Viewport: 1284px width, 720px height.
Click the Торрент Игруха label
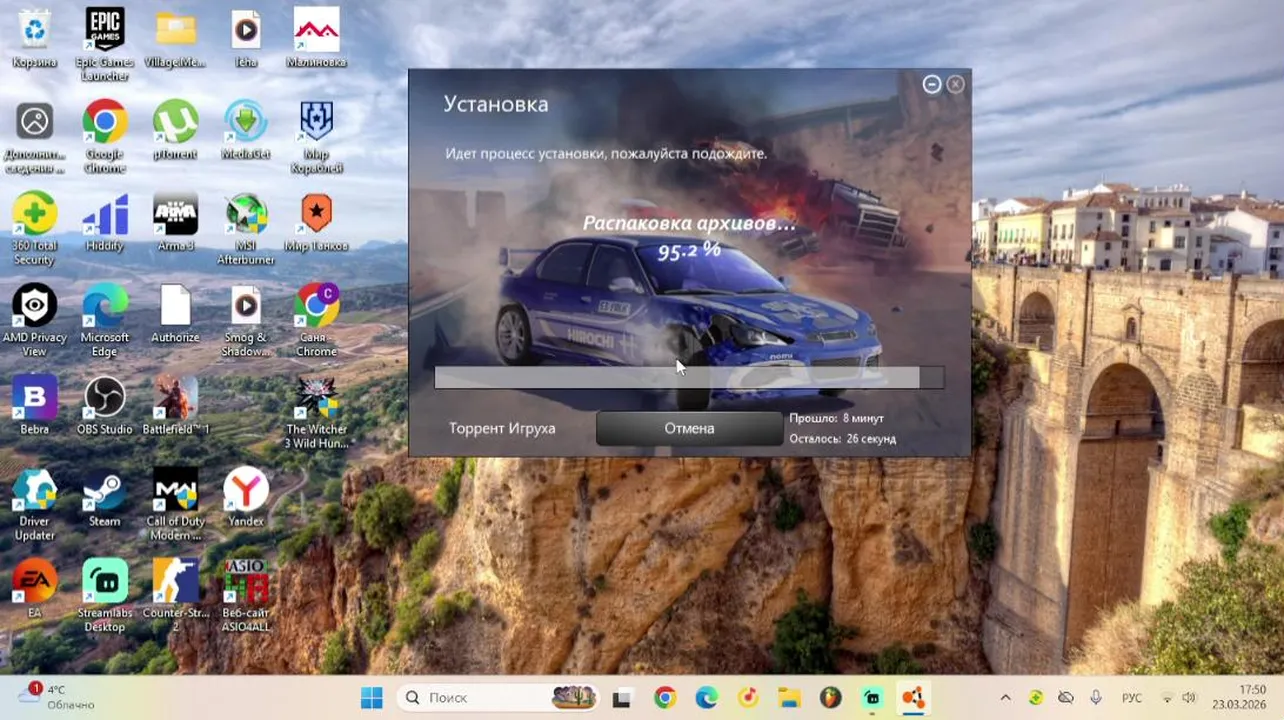pyautogui.click(x=502, y=428)
